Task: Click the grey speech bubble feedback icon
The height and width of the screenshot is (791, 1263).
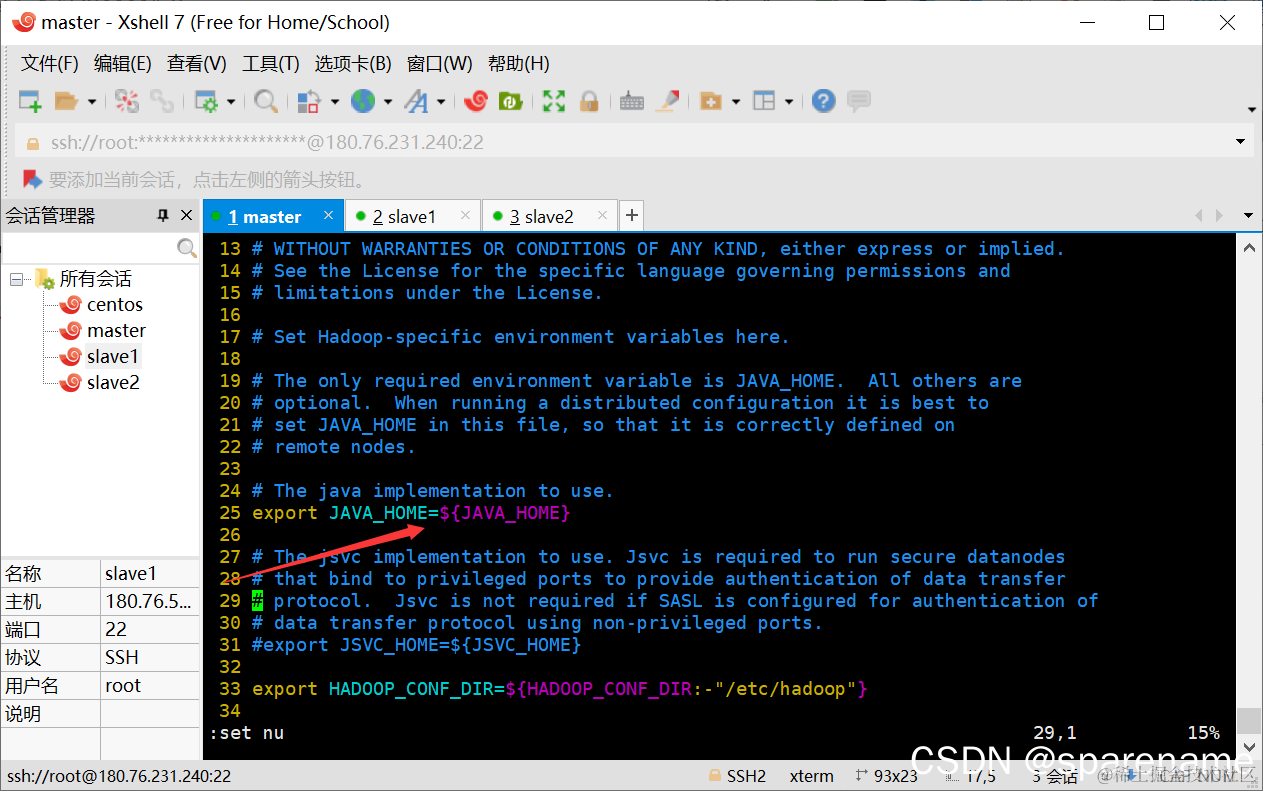Action: tap(858, 101)
